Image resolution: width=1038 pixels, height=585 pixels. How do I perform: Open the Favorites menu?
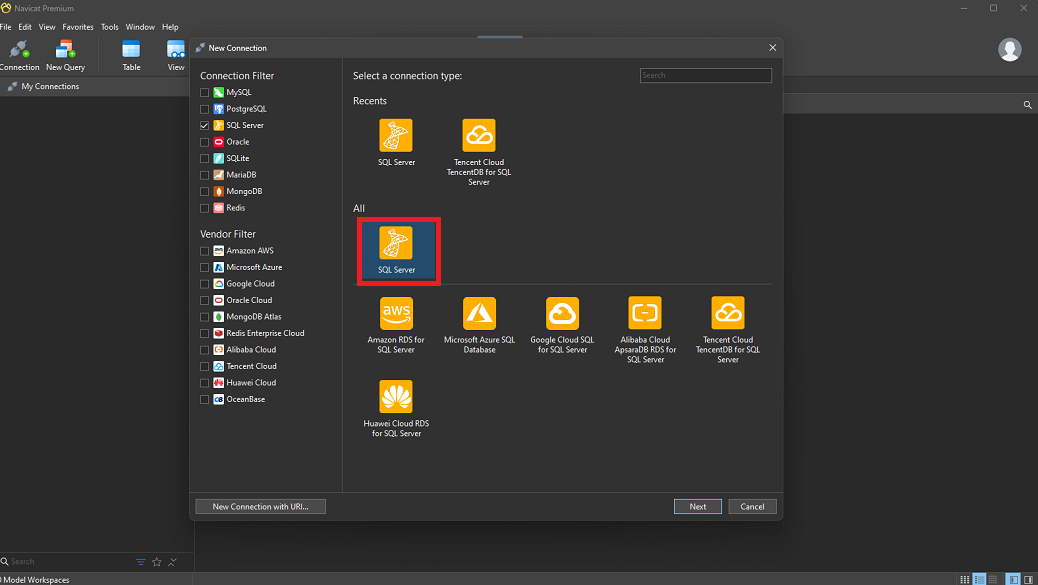pos(77,27)
